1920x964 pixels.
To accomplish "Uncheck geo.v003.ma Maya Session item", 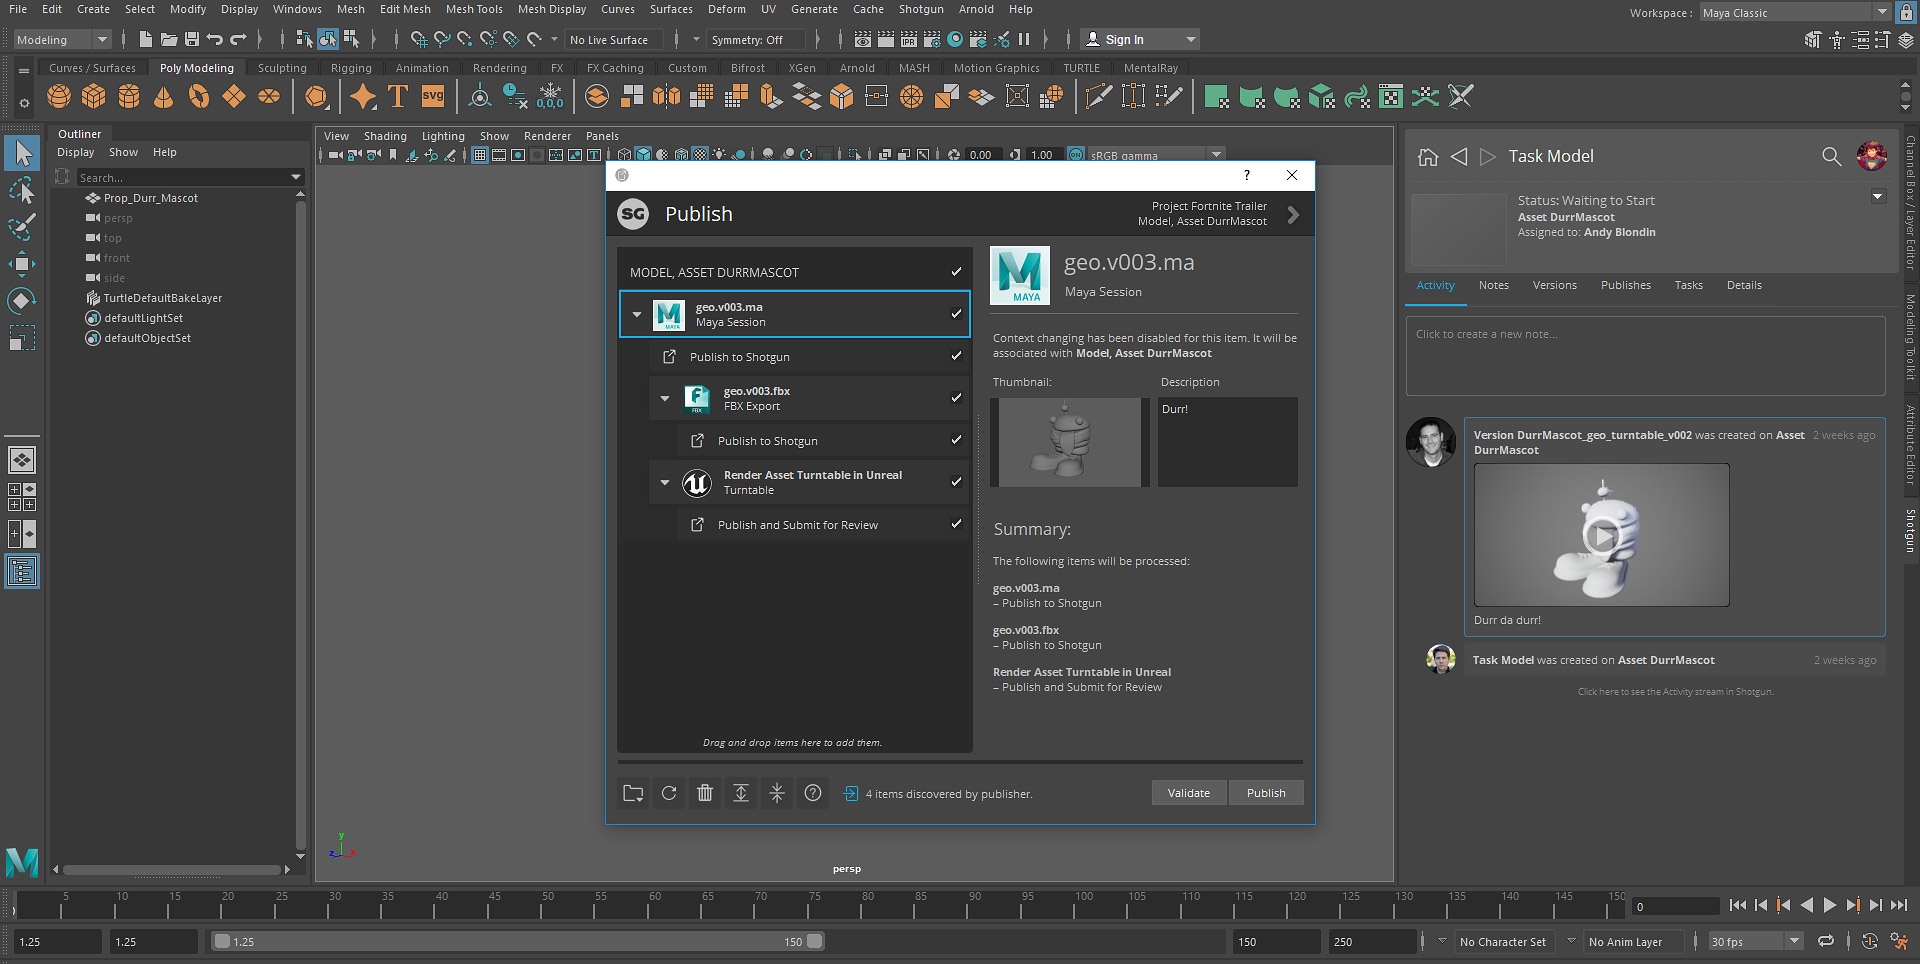I will (x=956, y=314).
